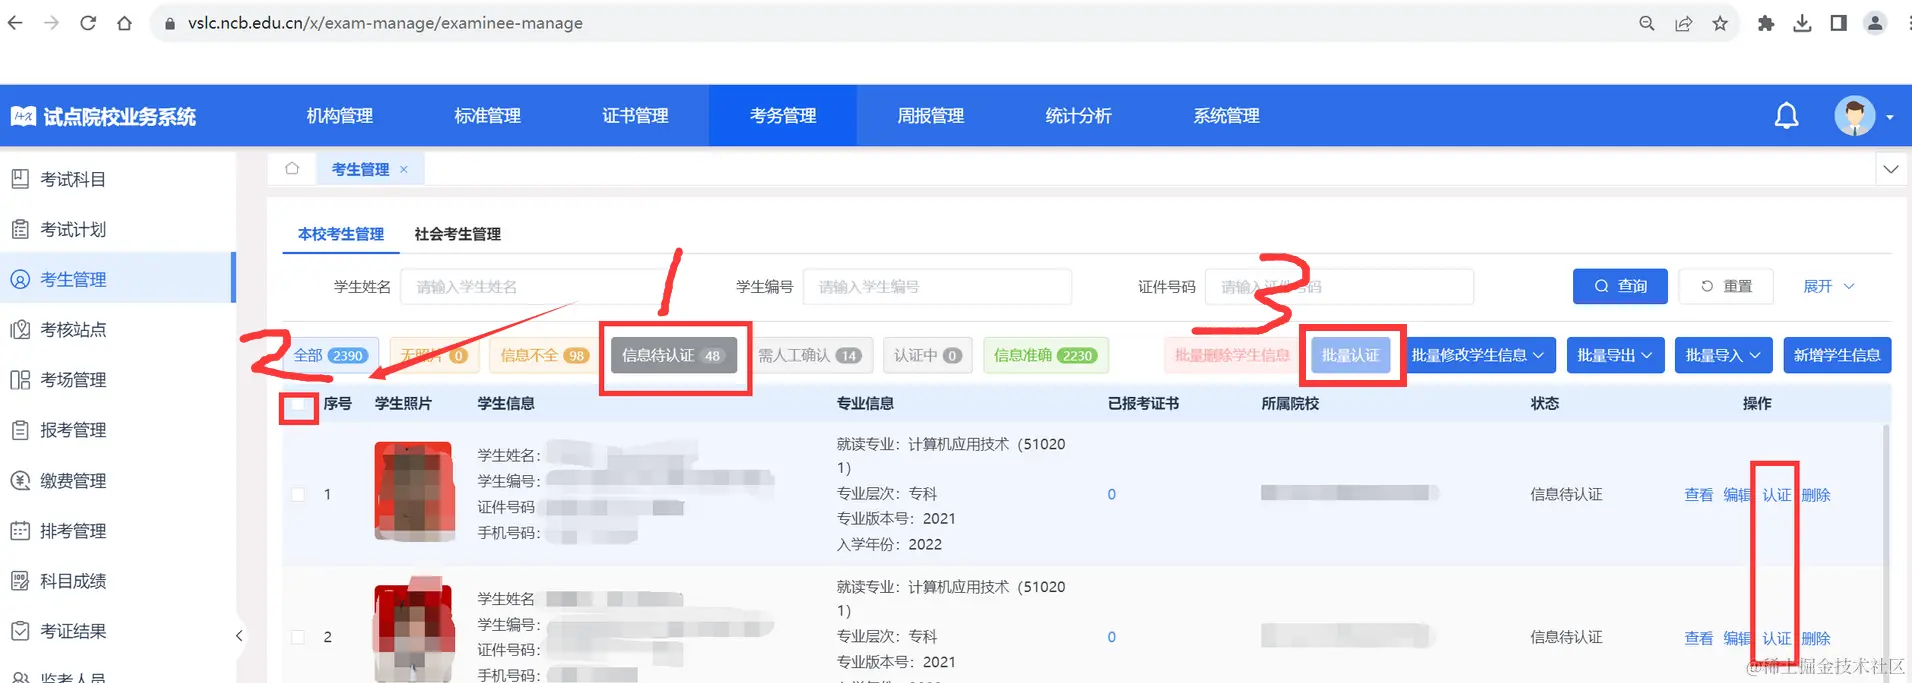Screen dimensions: 1912x683
Task: Open 机构管理 menu
Action: pyautogui.click(x=340, y=116)
